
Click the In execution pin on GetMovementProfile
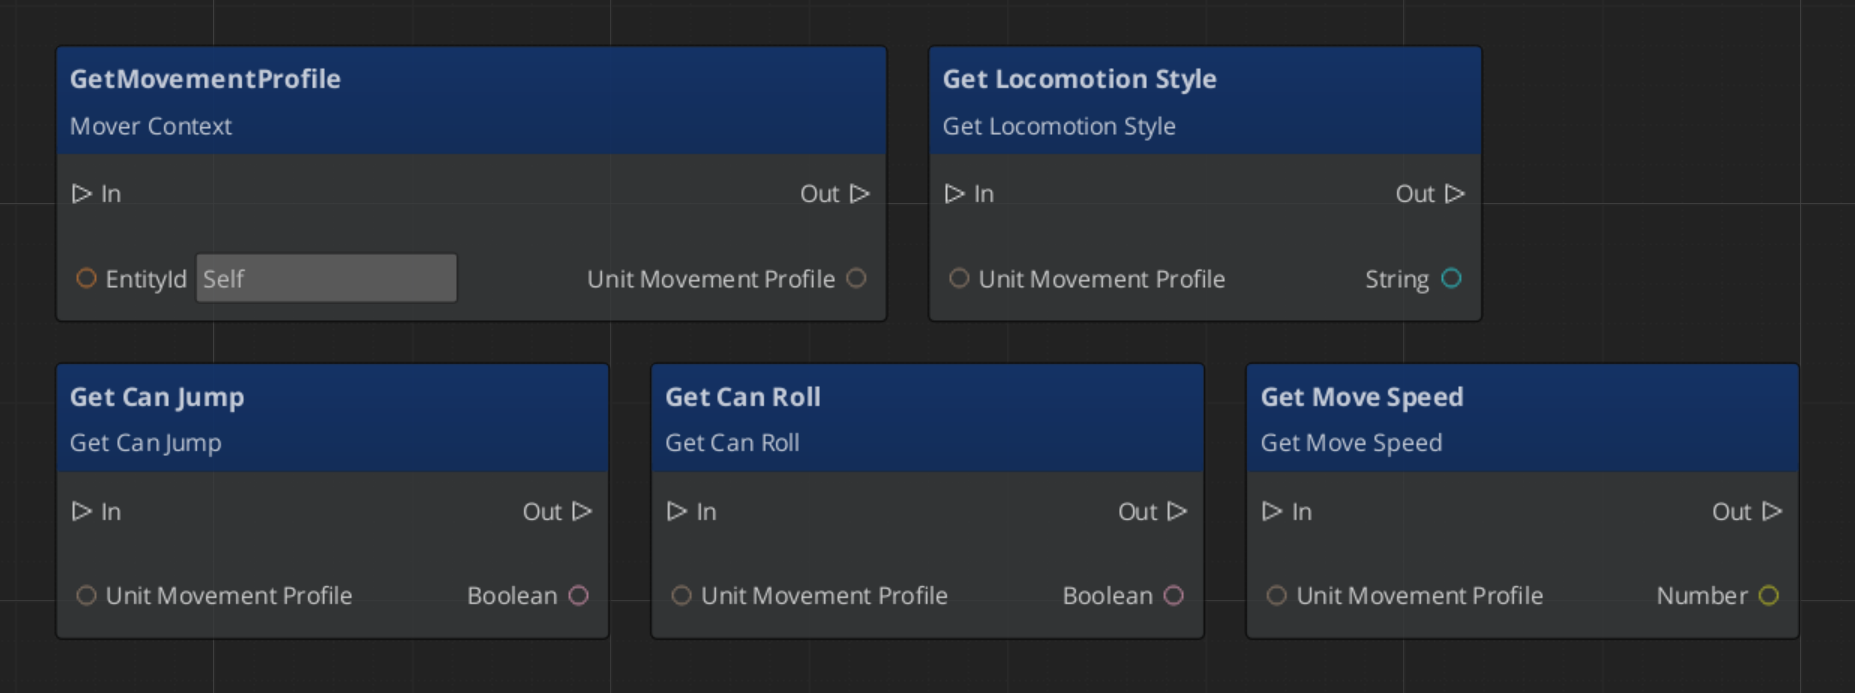pyautogui.click(x=82, y=194)
